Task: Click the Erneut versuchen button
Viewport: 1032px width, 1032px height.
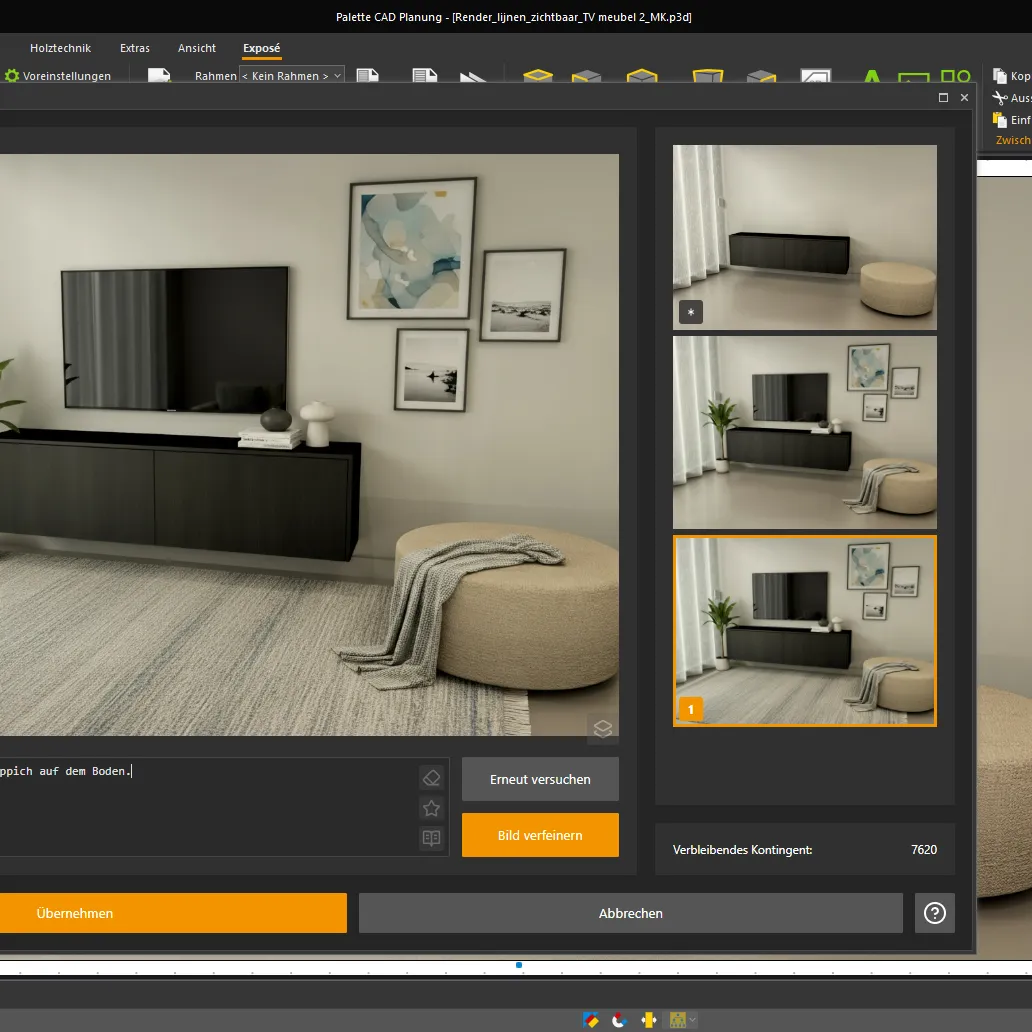Action: [x=540, y=779]
